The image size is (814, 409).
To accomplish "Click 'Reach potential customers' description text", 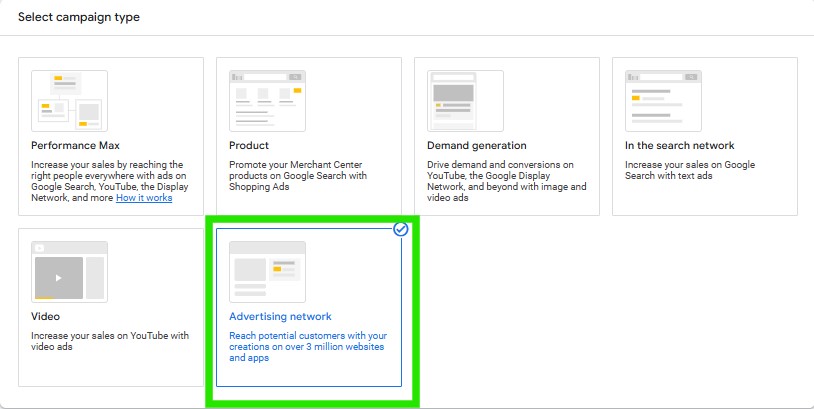I will point(308,347).
